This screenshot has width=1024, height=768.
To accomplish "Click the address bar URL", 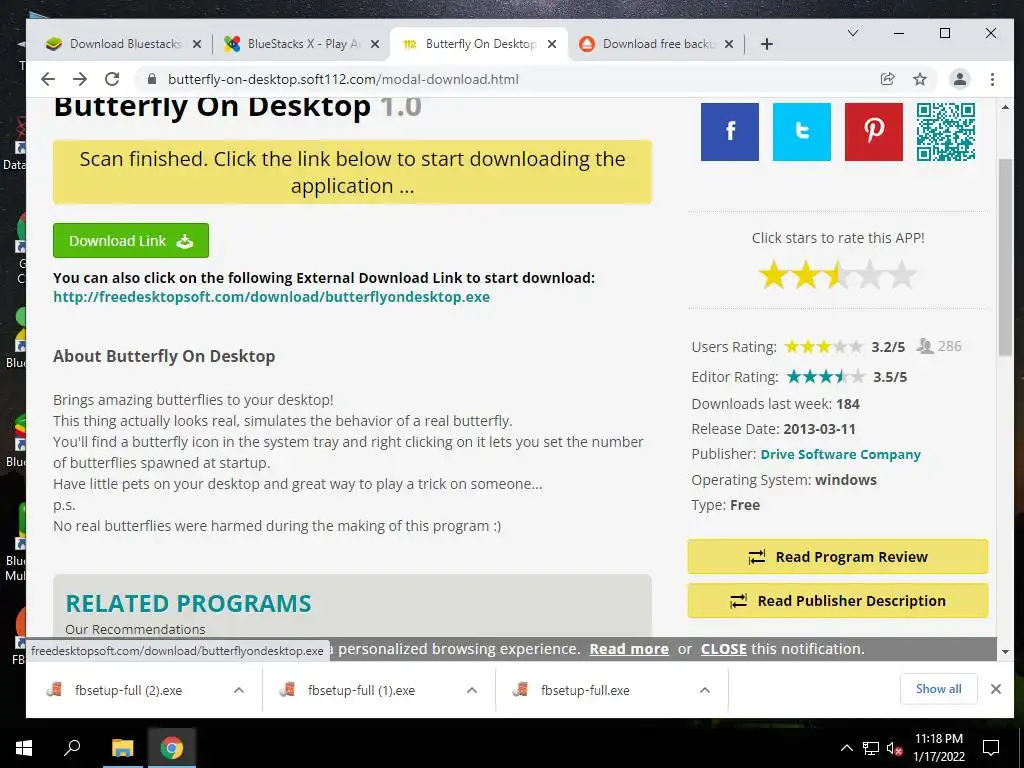I will (343, 79).
